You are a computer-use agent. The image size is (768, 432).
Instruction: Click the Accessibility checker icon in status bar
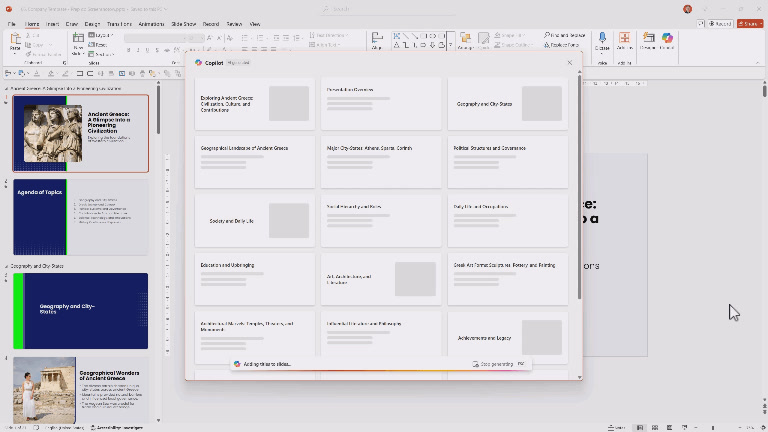(x=93, y=428)
